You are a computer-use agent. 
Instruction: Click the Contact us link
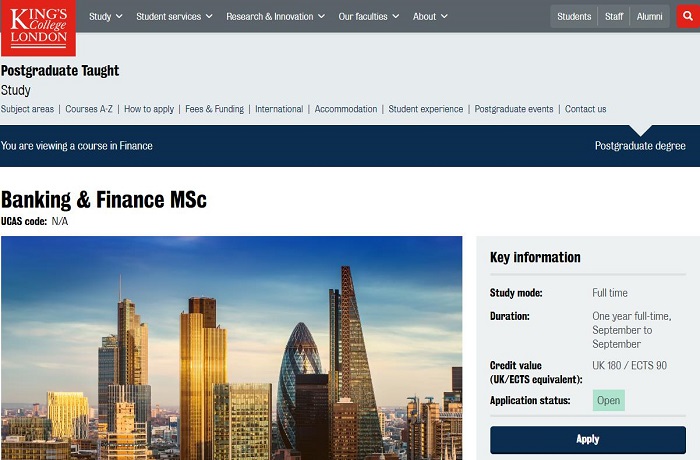point(585,109)
